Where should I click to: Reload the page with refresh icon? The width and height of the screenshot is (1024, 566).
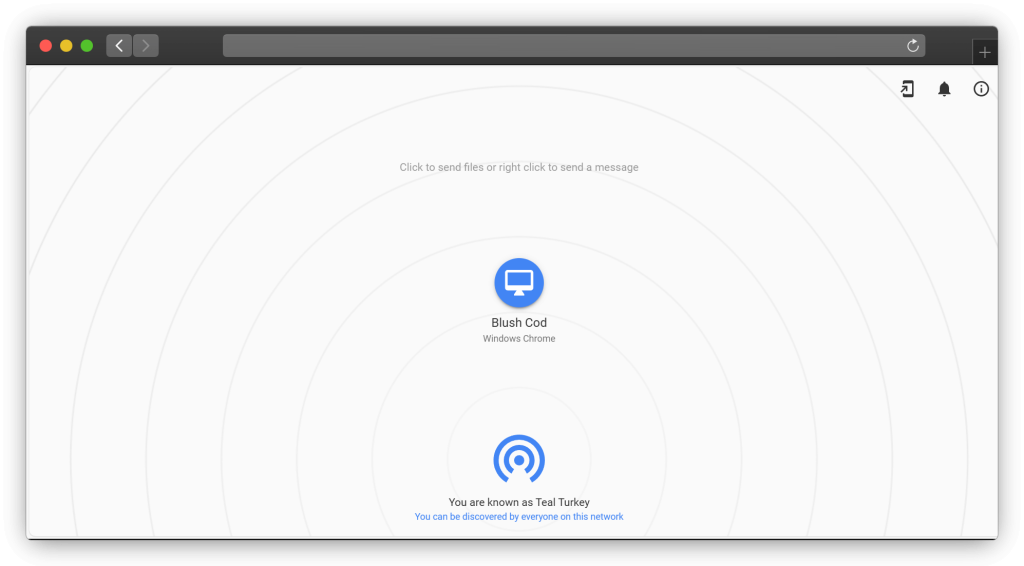pyautogui.click(x=912, y=46)
